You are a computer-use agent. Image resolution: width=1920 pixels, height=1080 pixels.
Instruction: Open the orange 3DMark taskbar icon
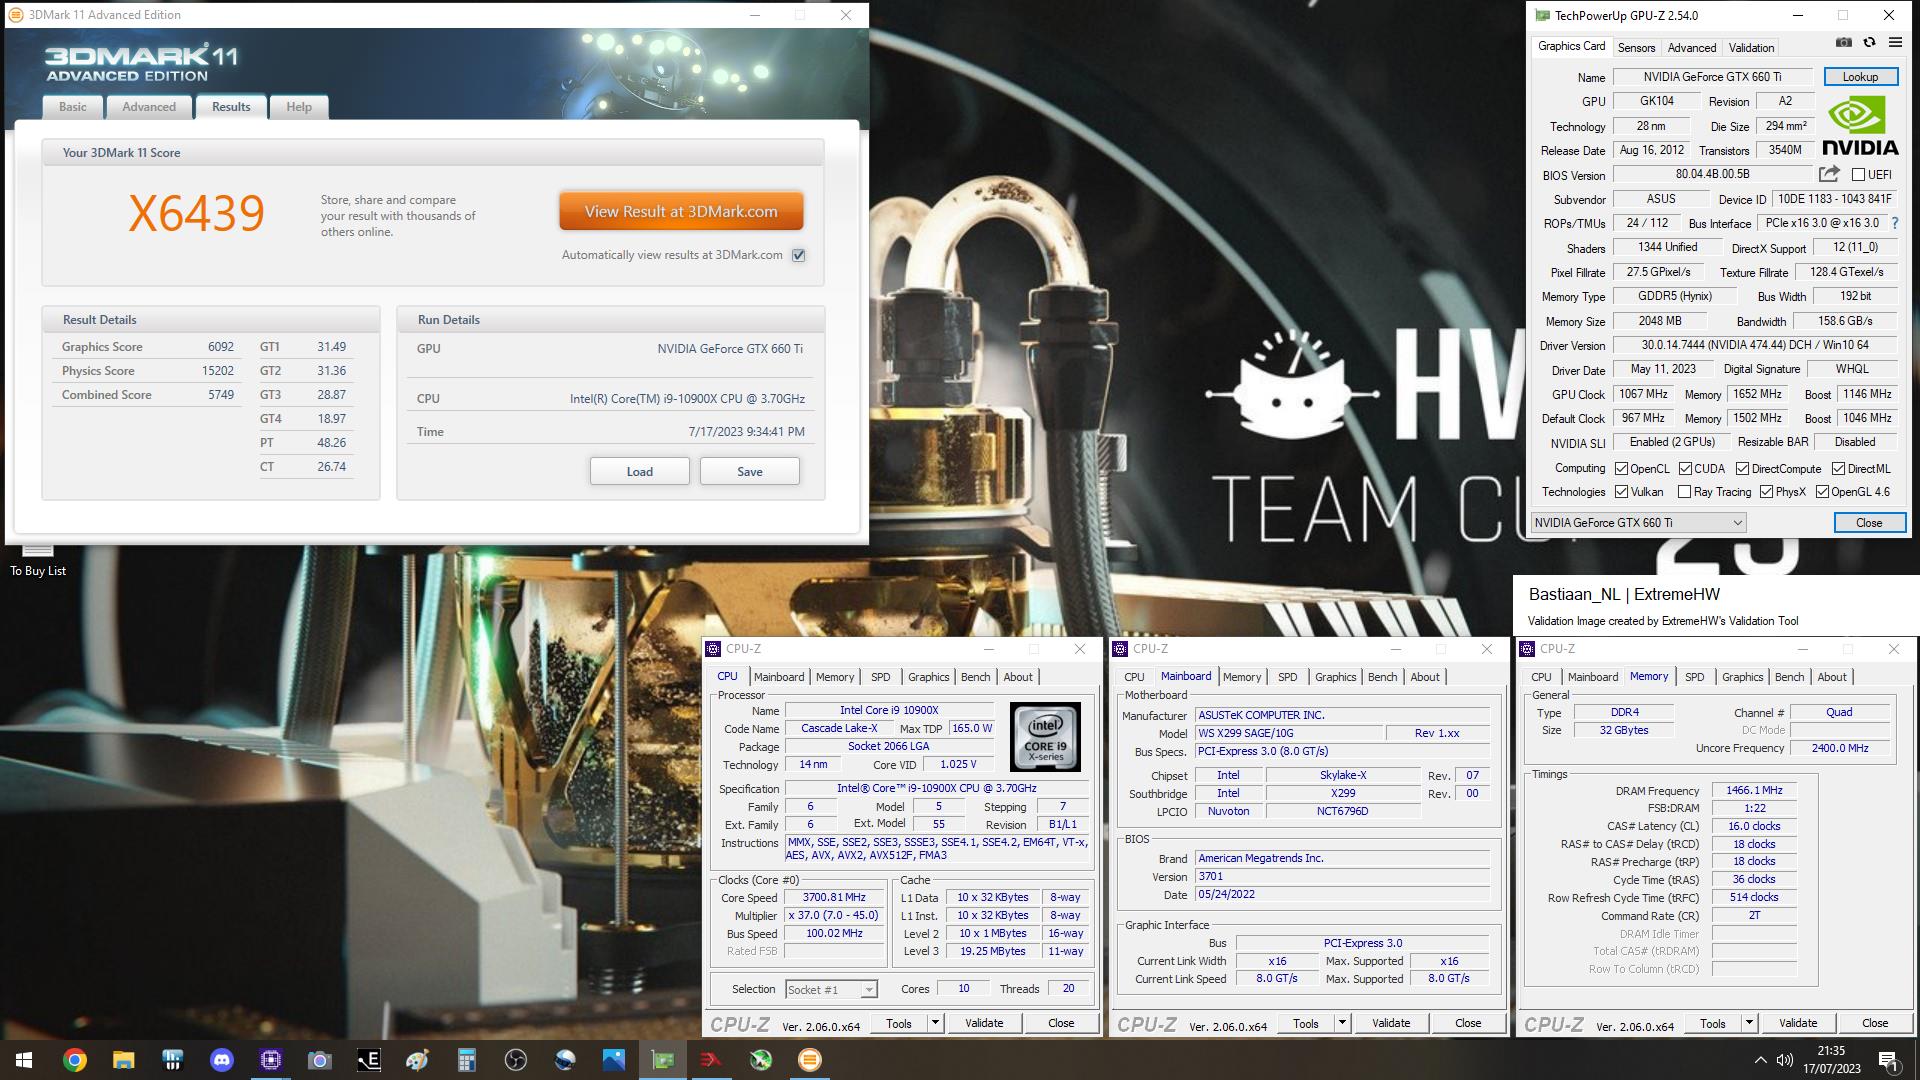click(809, 1060)
